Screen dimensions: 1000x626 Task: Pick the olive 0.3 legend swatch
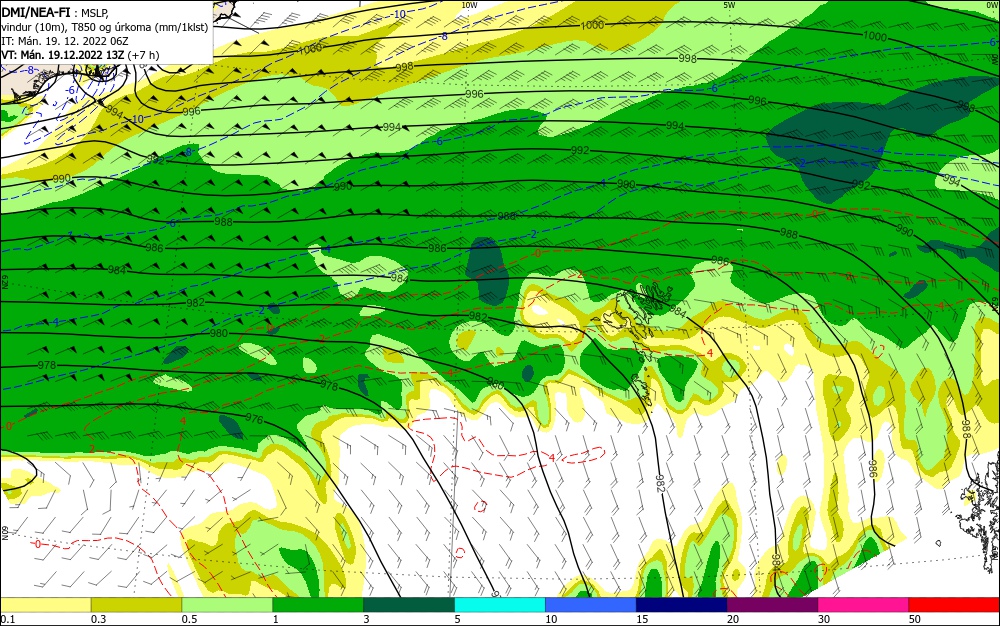(136, 605)
